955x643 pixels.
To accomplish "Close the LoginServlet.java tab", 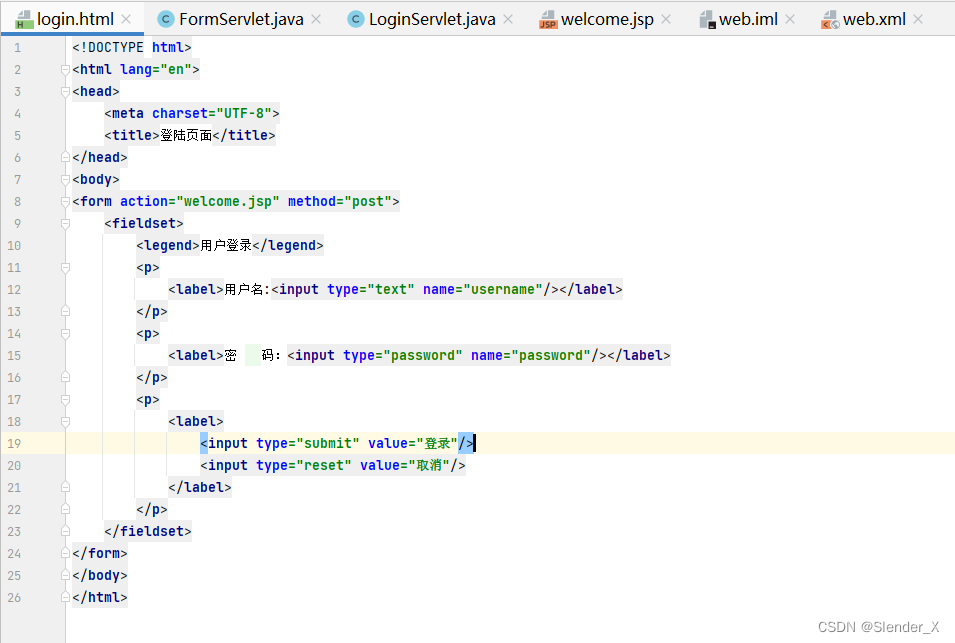I will click(x=507, y=19).
